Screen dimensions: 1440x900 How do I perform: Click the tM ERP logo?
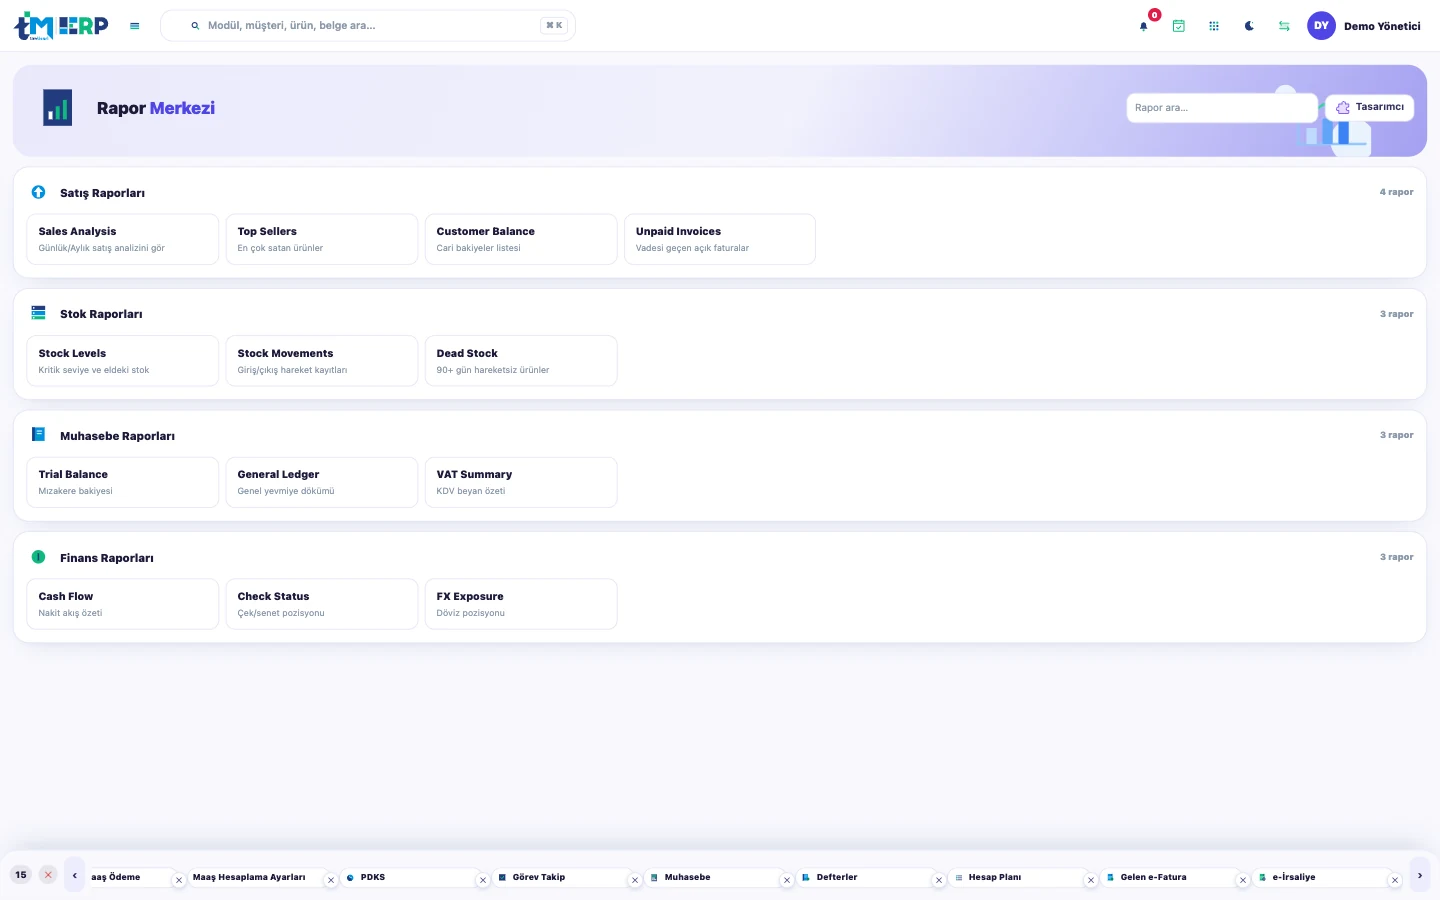click(61, 26)
